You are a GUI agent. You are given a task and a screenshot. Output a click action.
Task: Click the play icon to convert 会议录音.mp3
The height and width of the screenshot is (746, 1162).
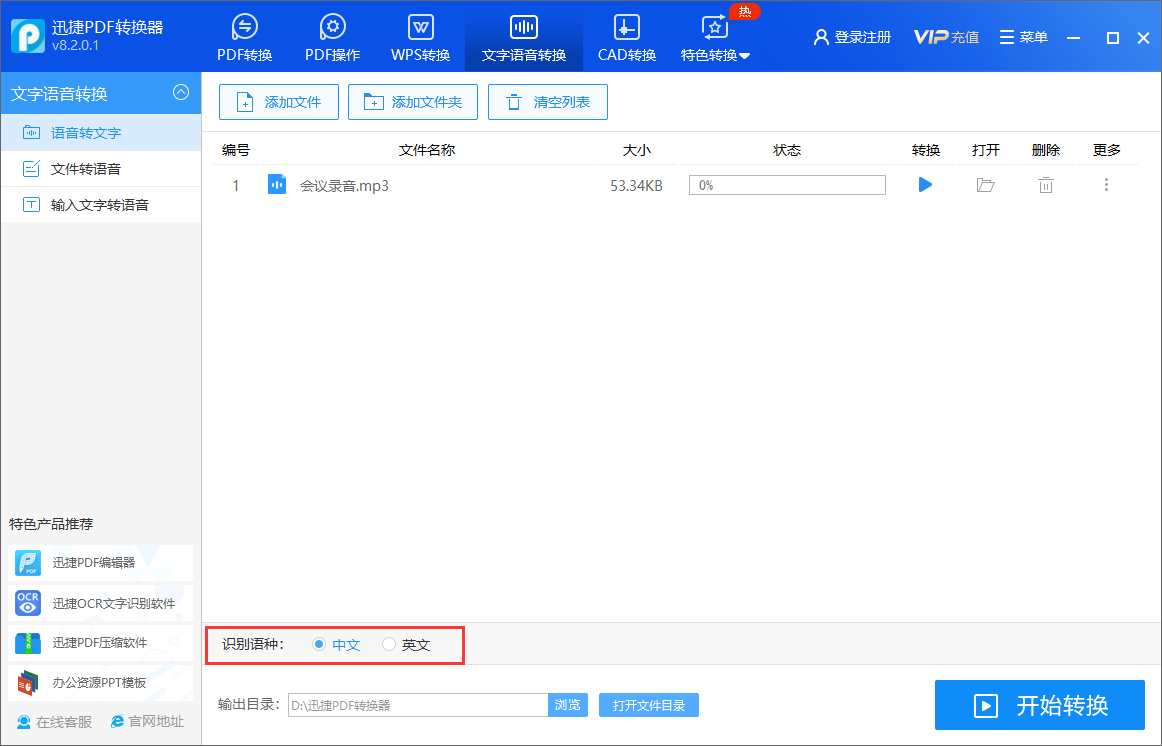coord(925,185)
